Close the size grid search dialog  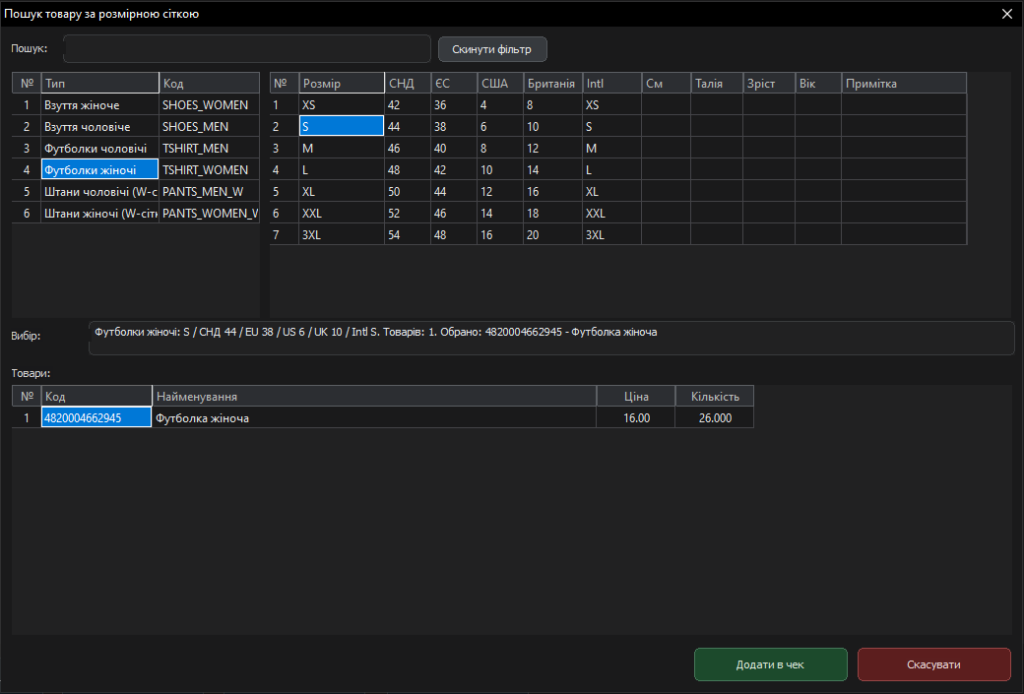click(1007, 13)
